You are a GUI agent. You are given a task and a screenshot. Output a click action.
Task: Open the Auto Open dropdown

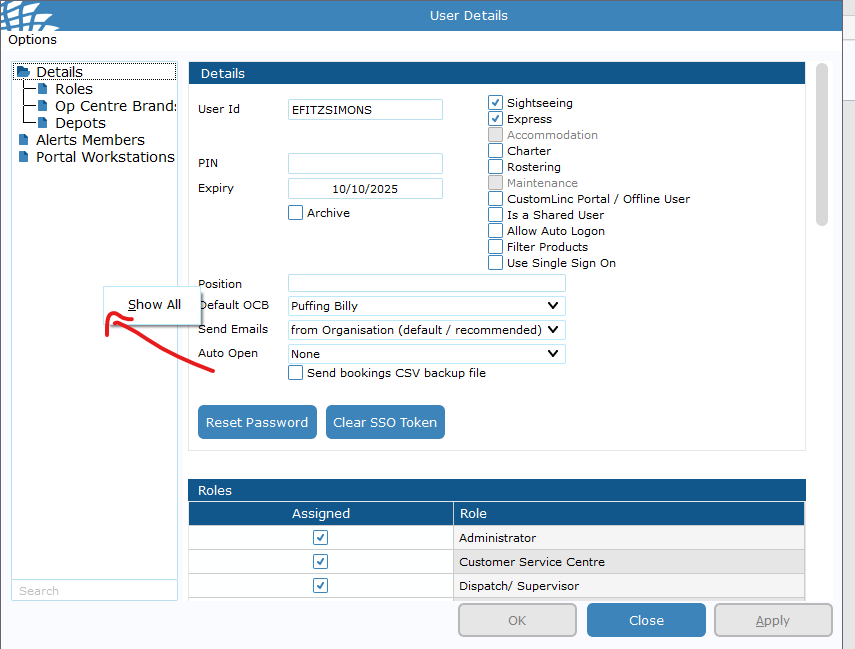point(553,354)
